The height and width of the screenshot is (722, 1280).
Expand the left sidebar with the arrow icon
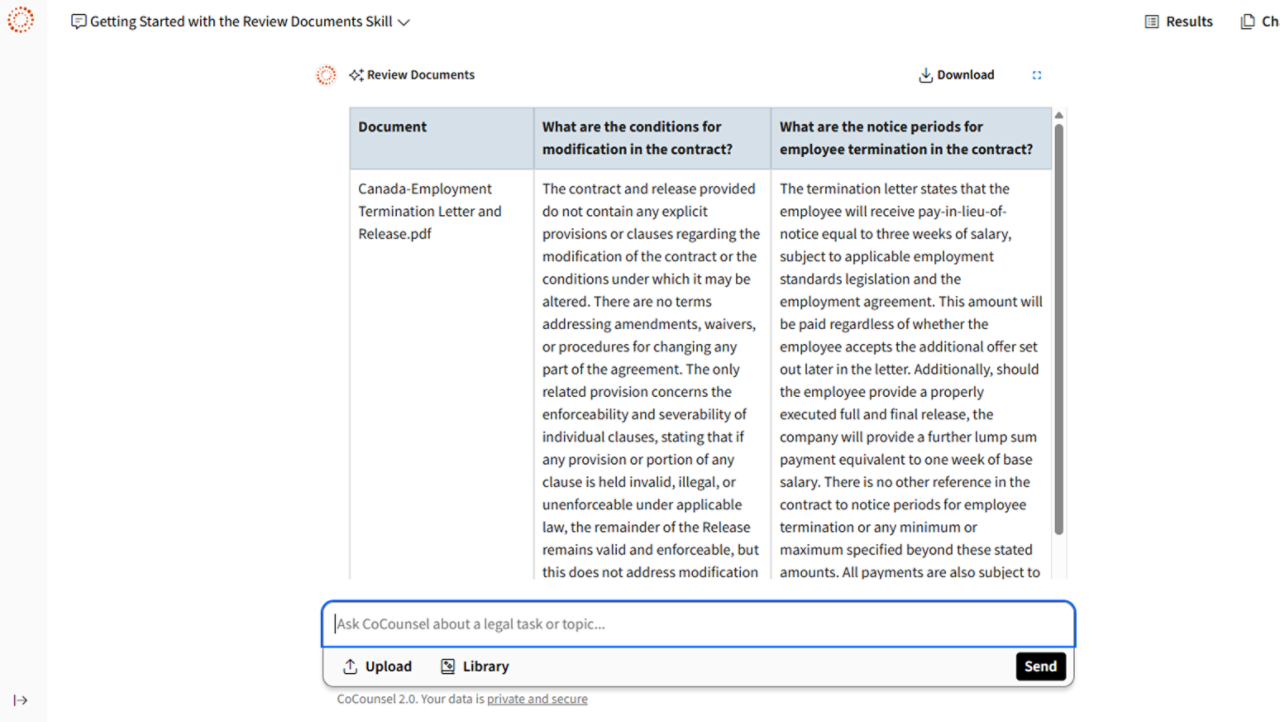[20, 700]
